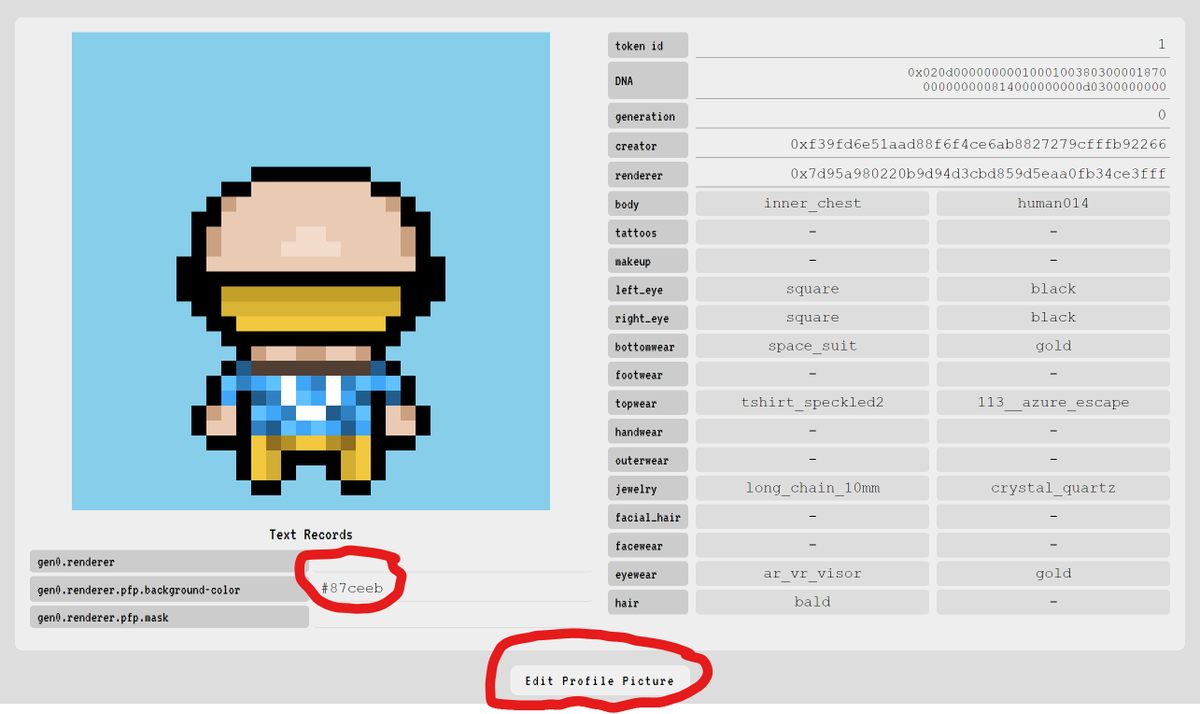1200x714 pixels.
Task: Click the creator label
Action: point(648,146)
